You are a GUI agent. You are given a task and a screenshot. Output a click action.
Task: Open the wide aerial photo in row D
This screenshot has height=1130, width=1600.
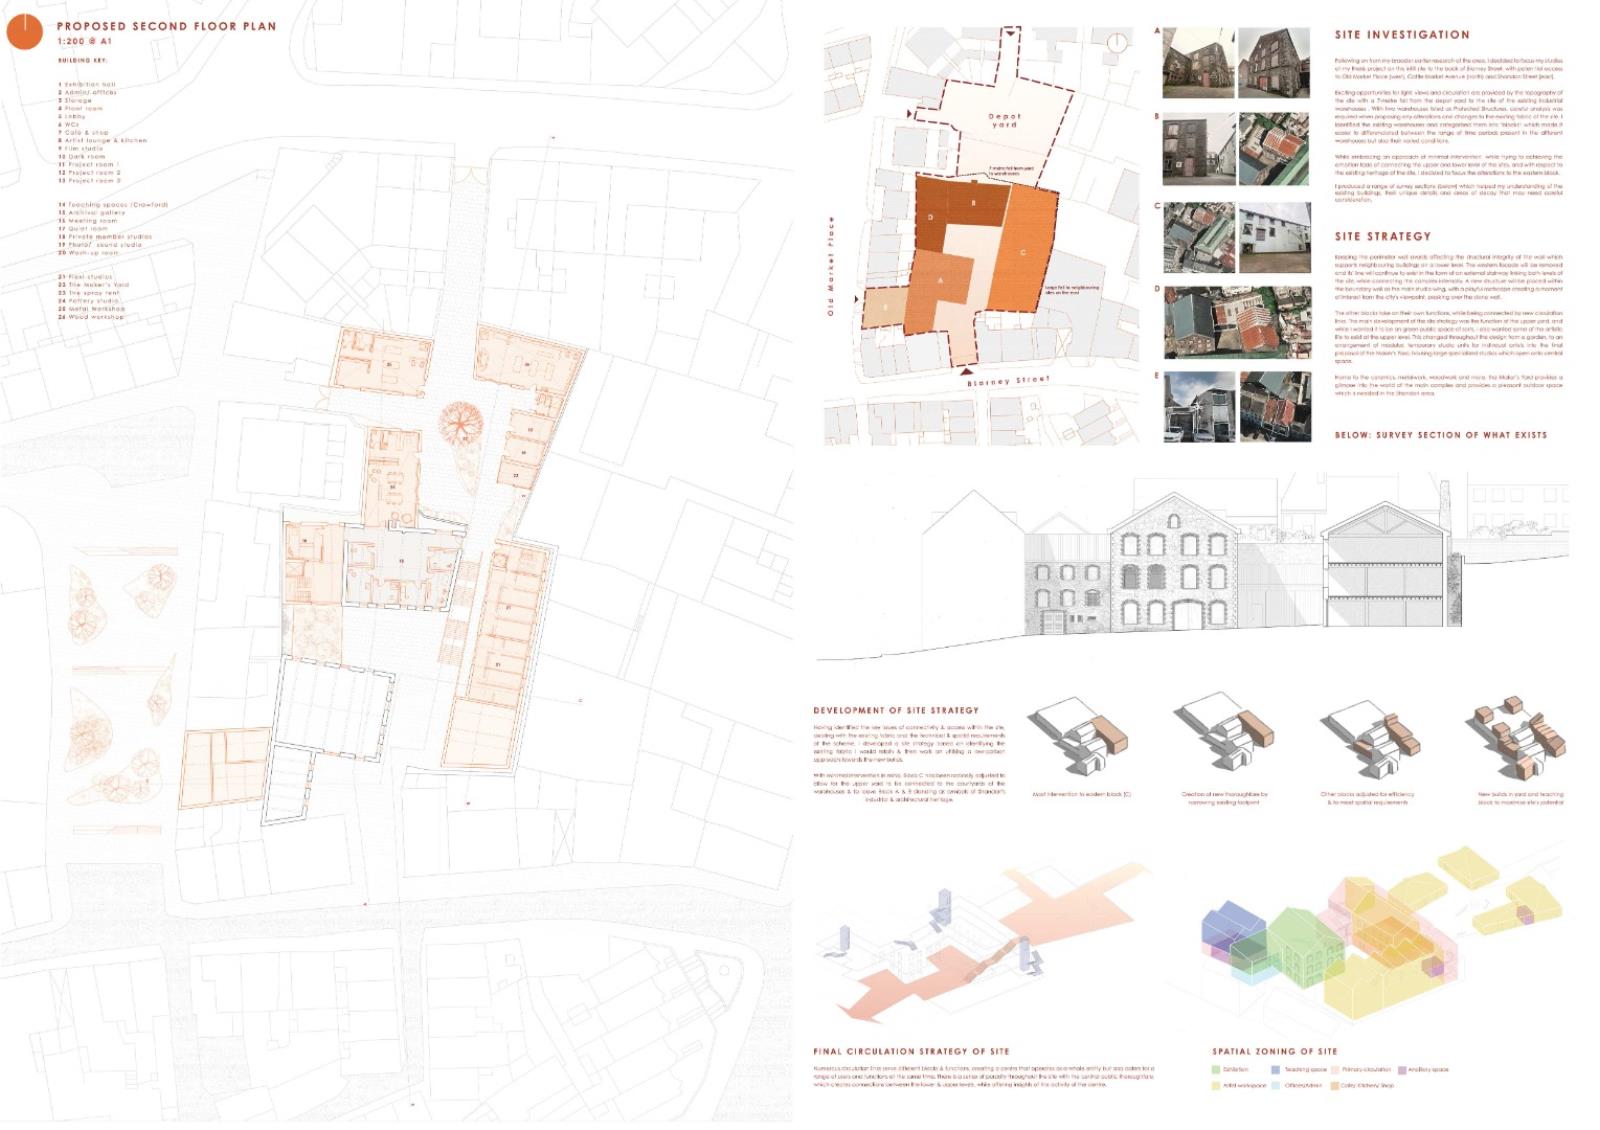[x=1237, y=323]
